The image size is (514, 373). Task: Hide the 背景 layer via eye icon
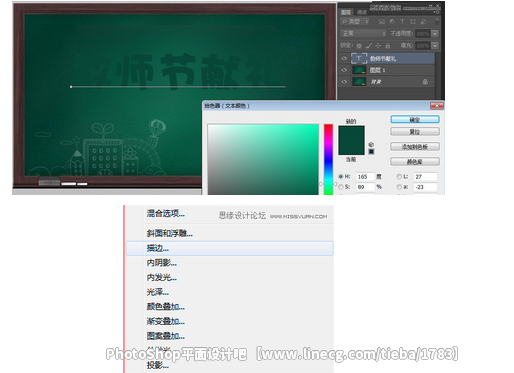click(x=344, y=82)
